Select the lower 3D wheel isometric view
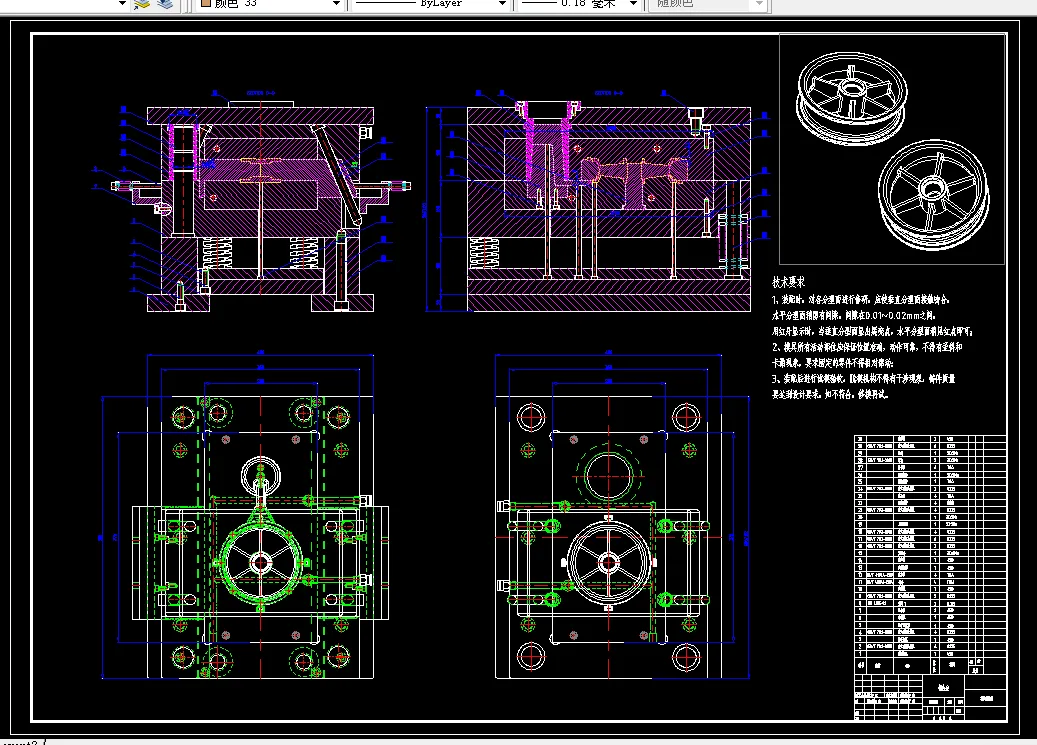1037x745 pixels. [934, 195]
